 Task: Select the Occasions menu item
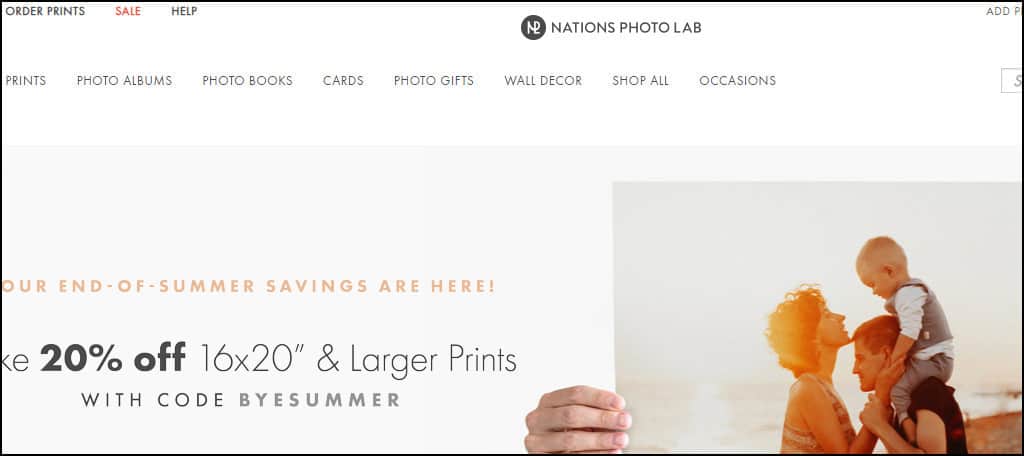737,80
